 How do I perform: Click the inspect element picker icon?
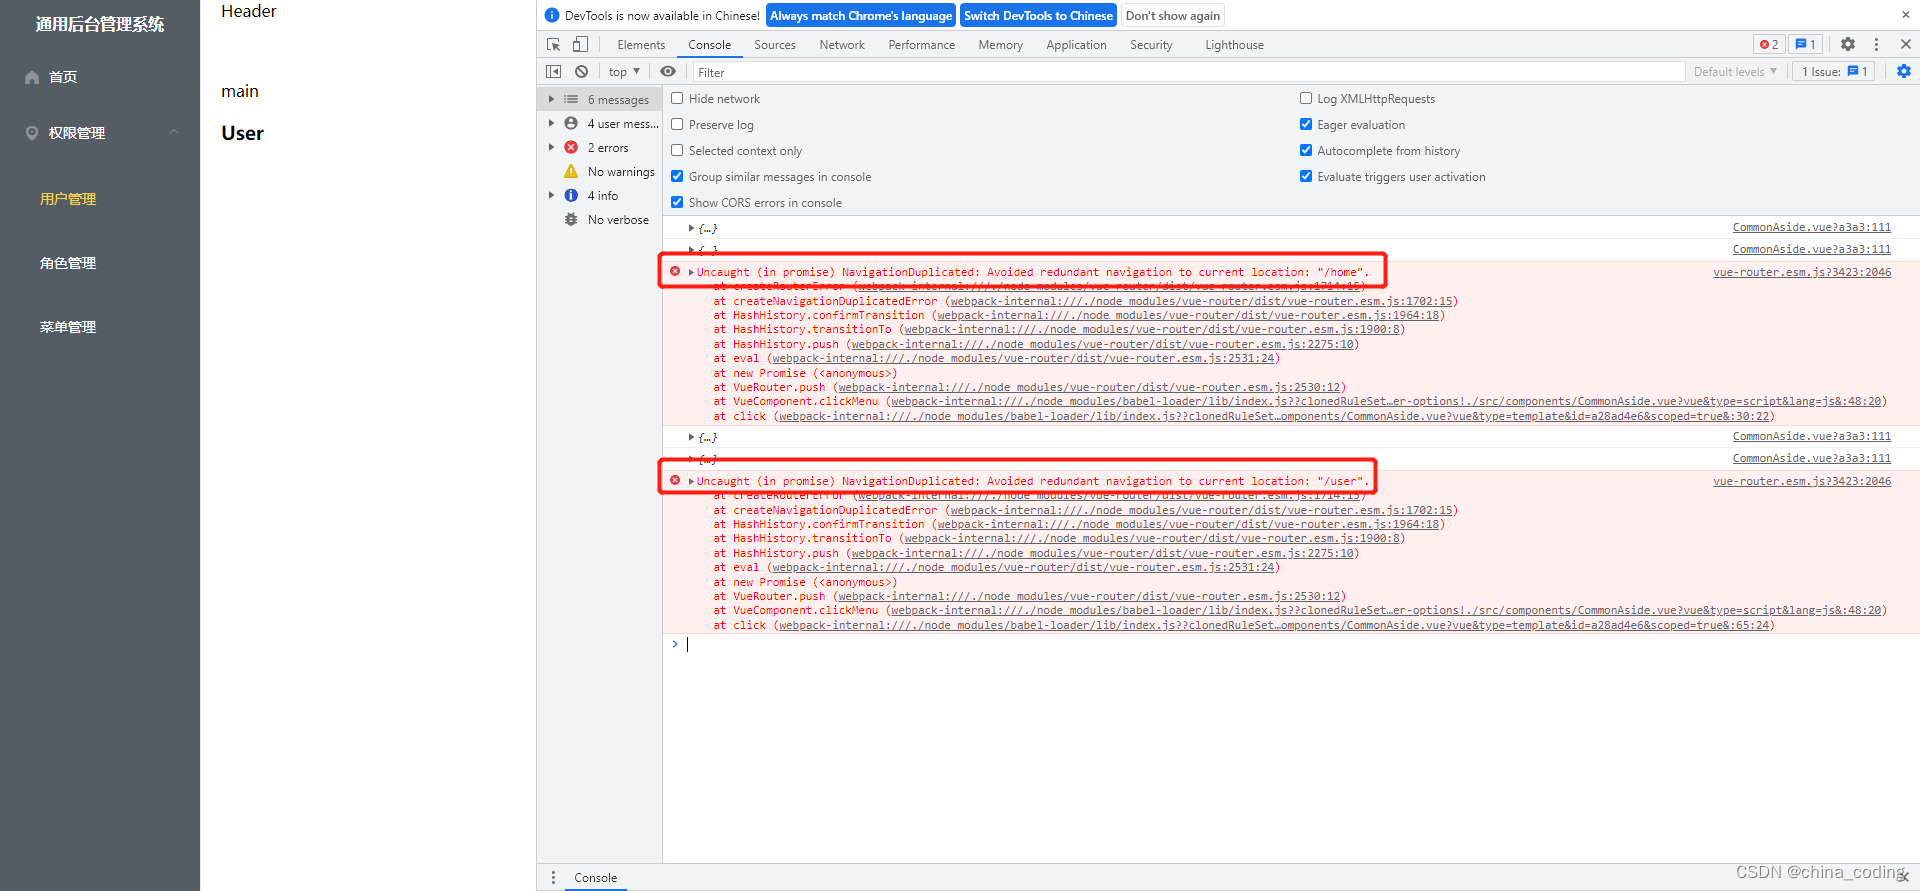[x=553, y=45]
